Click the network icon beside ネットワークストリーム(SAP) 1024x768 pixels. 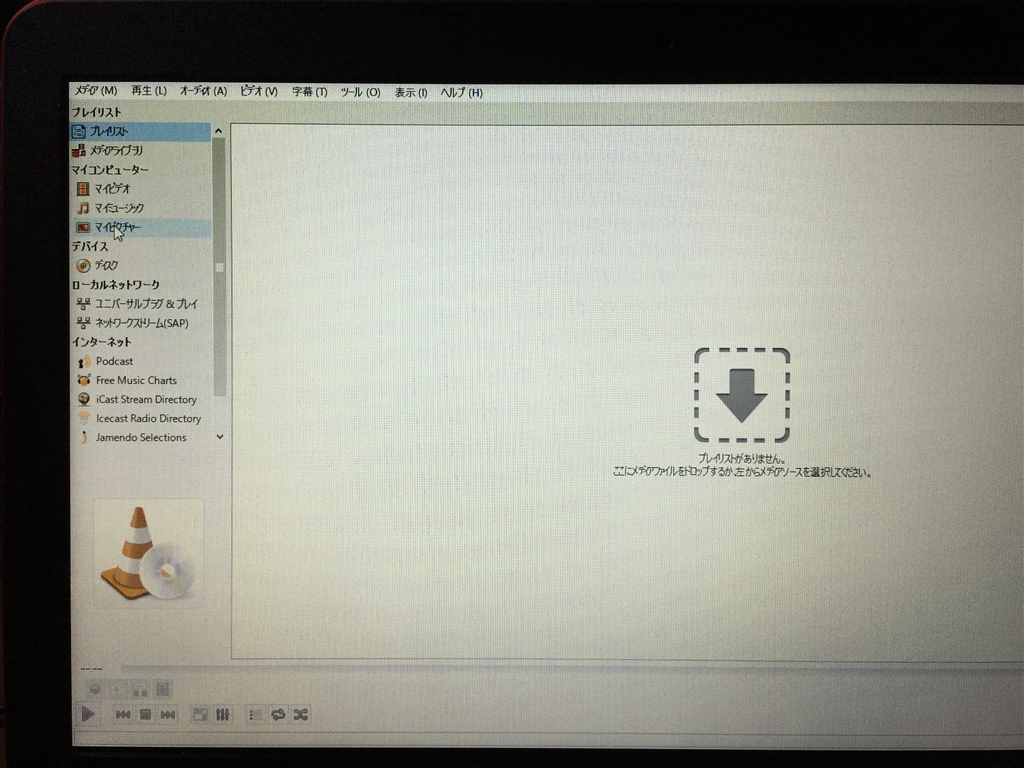click(84, 323)
